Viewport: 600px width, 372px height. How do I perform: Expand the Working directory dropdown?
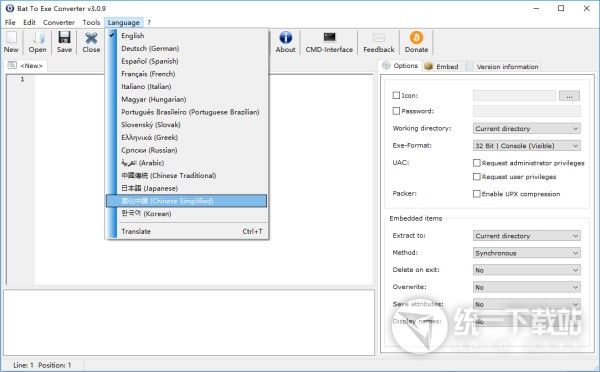527,129
